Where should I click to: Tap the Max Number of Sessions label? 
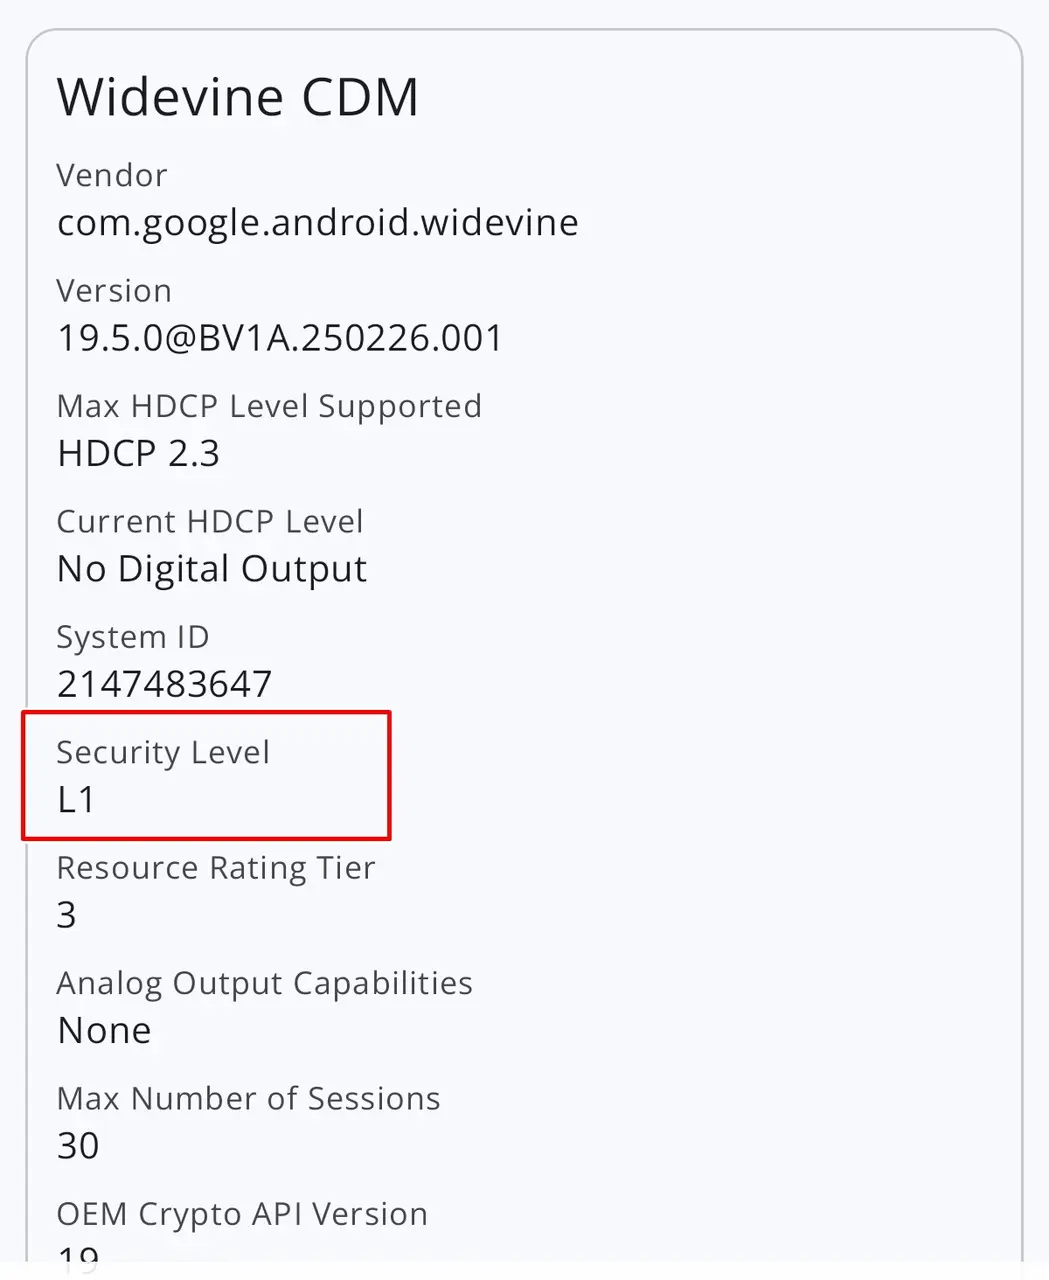pos(248,1098)
